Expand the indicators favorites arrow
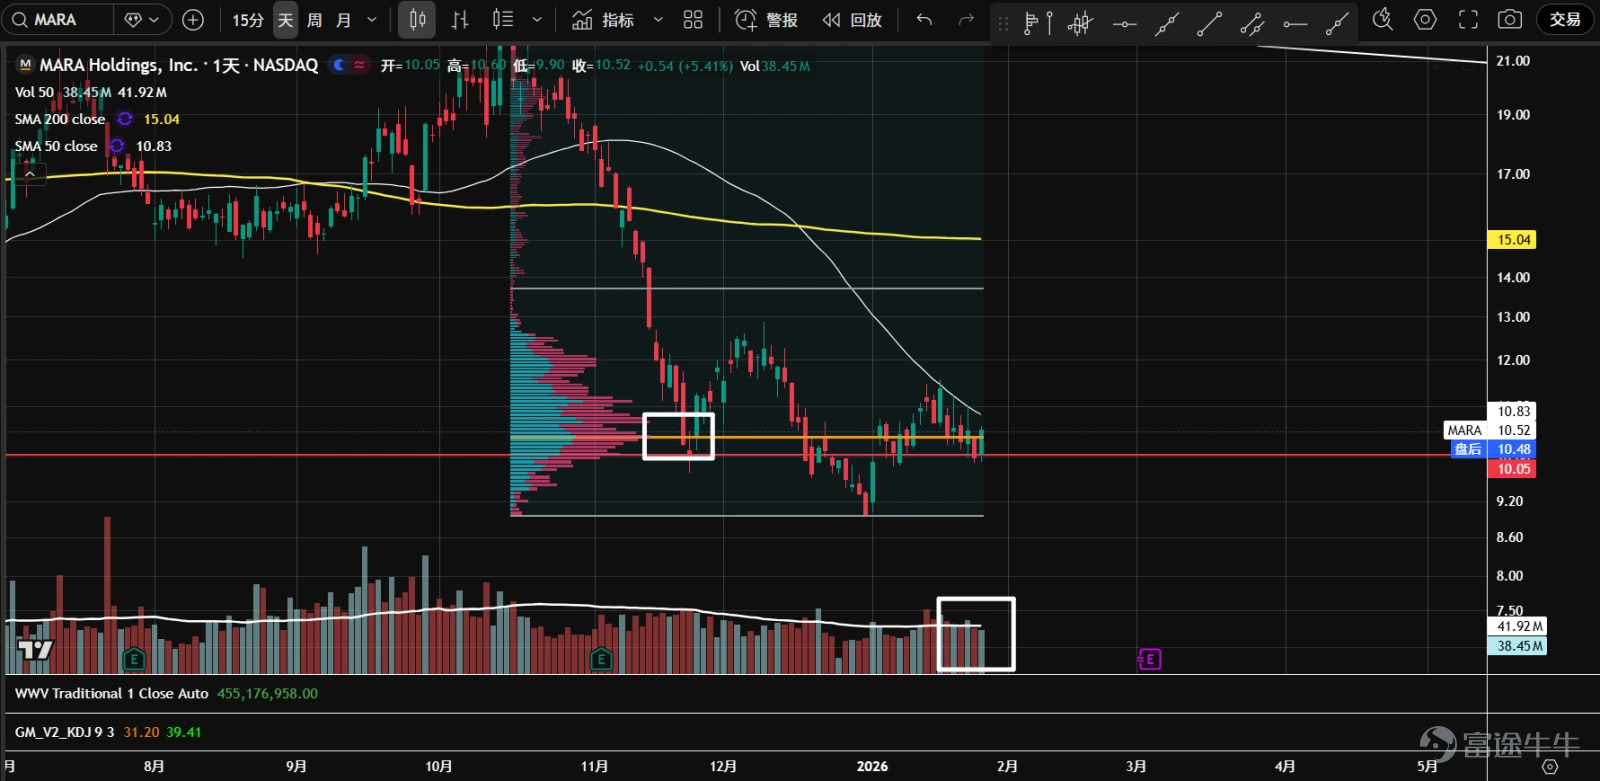Screen dimensions: 1600x781 tap(658, 20)
